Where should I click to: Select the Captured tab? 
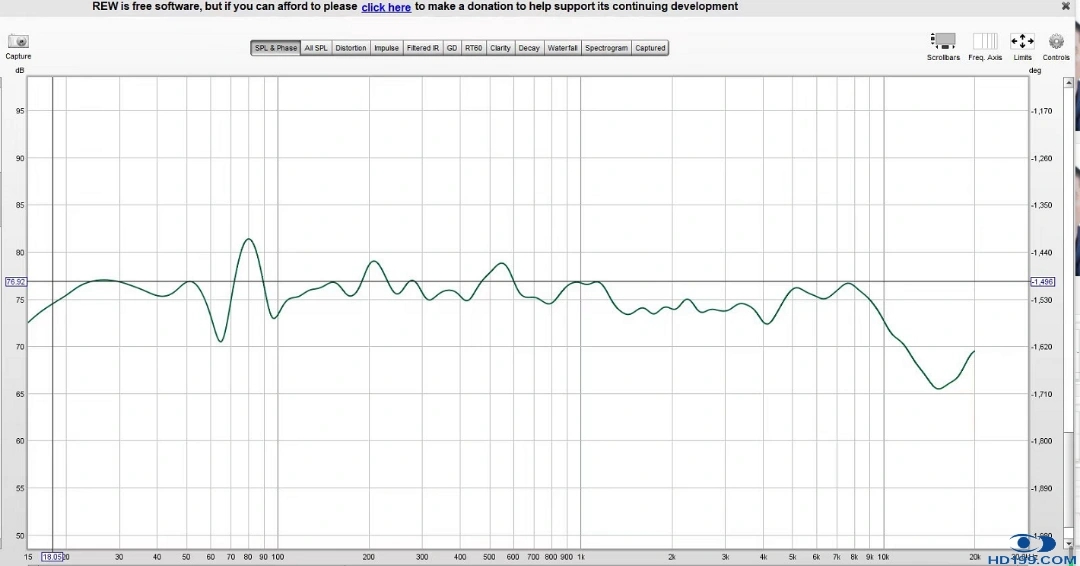pos(650,48)
